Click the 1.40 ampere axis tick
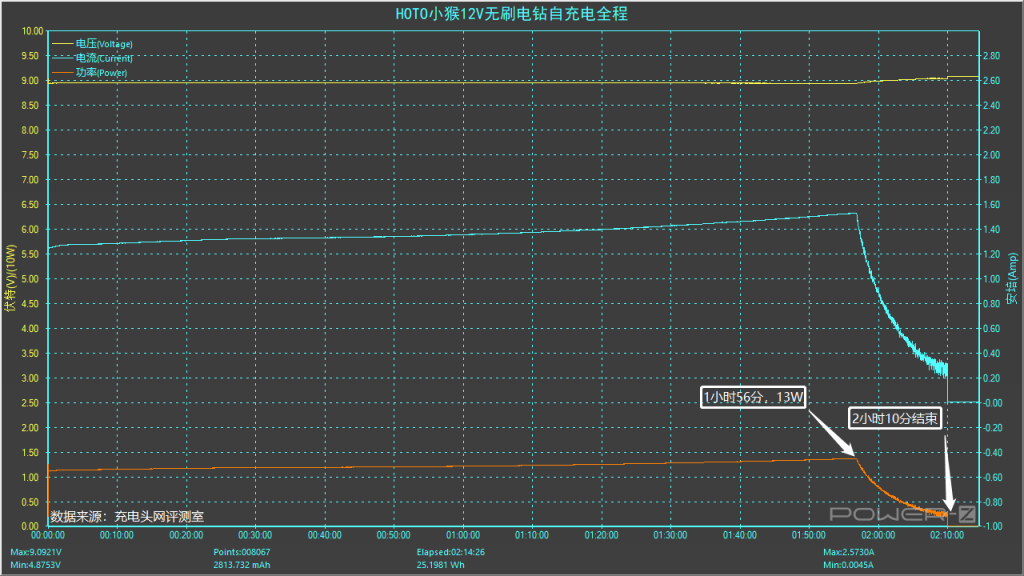Screen dimensions: 1024x576 point(991,230)
